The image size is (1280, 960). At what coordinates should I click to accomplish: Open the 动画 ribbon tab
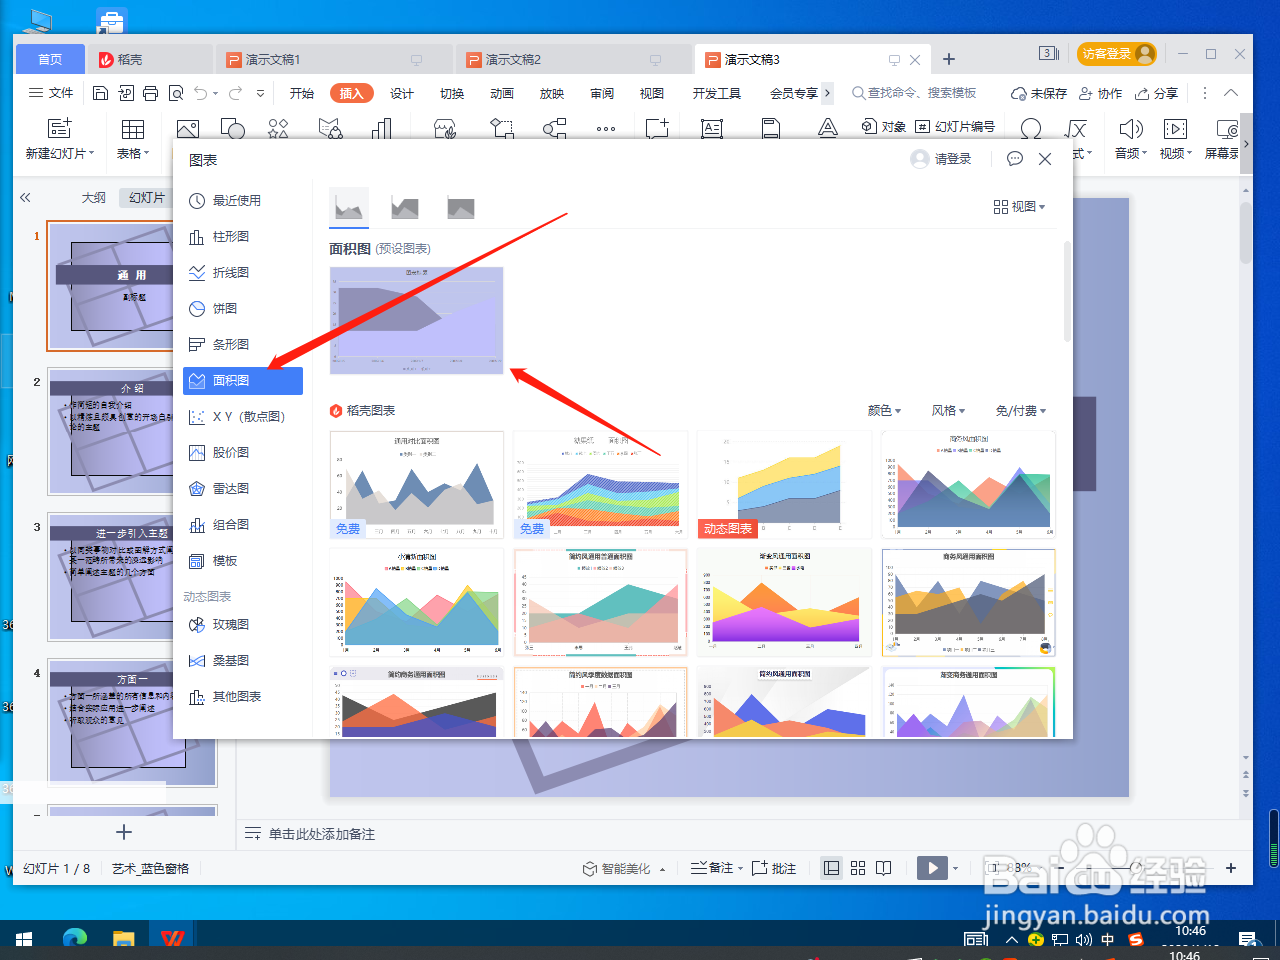pos(502,93)
